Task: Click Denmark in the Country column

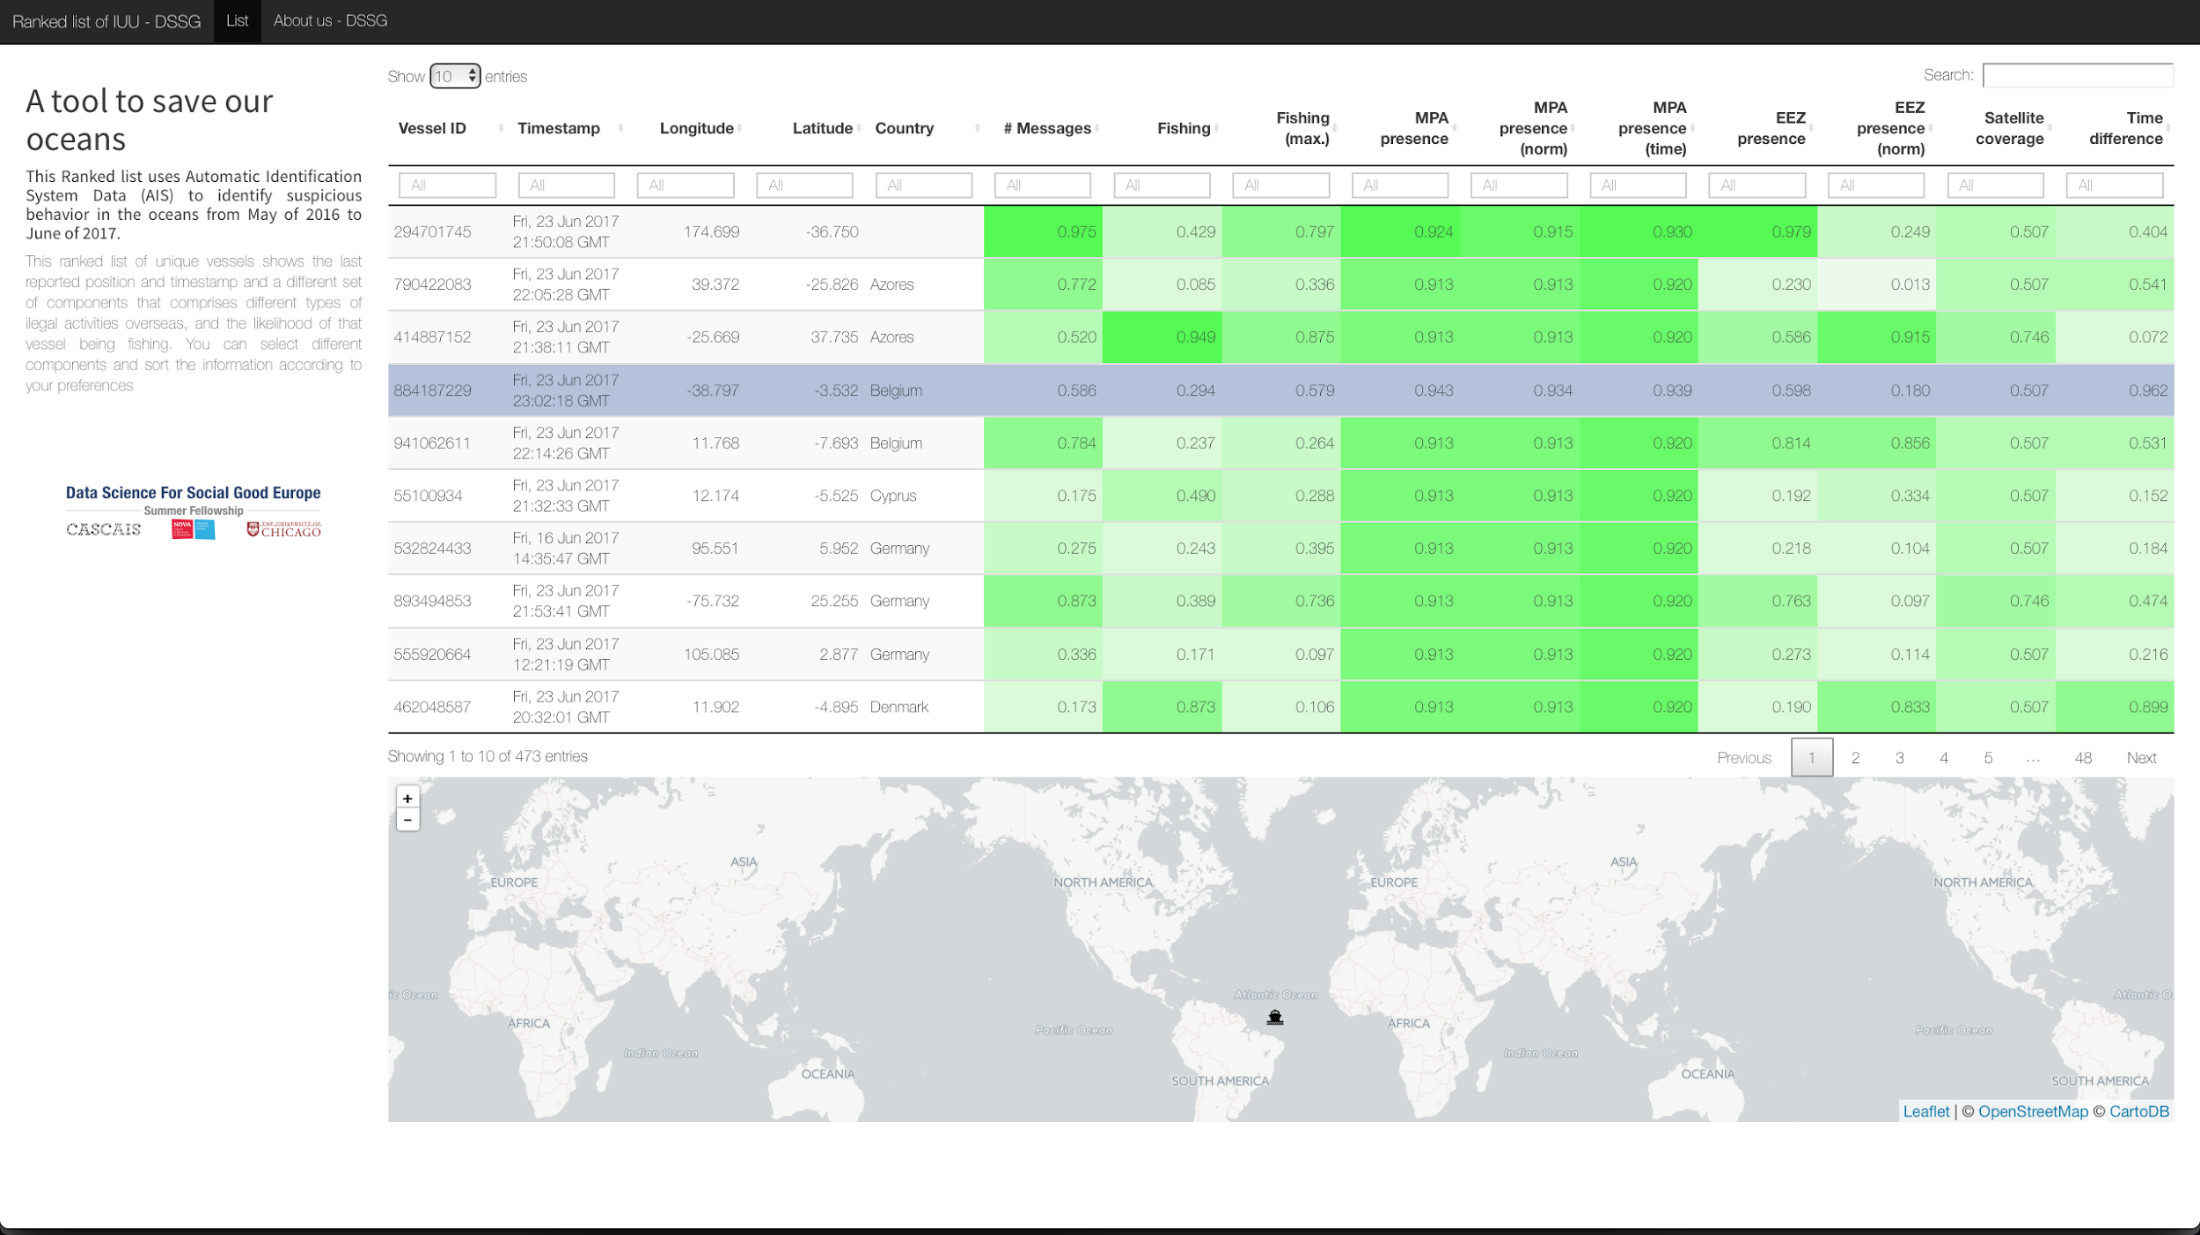Action: [x=899, y=707]
